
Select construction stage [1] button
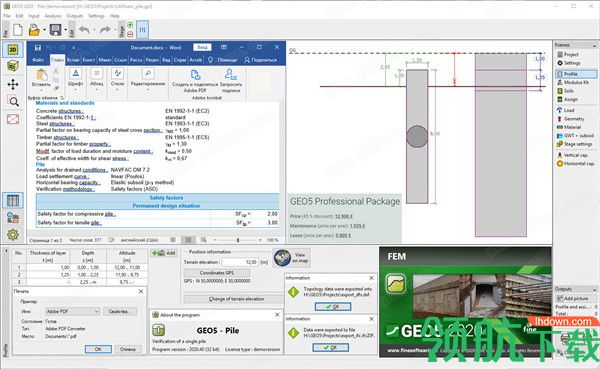pyautogui.click(x=142, y=29)
